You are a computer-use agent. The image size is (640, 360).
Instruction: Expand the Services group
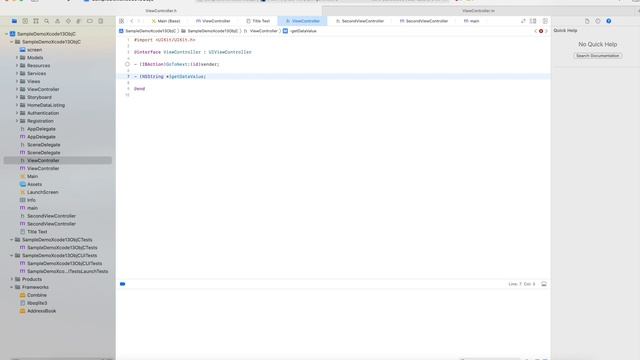point(17,73)
